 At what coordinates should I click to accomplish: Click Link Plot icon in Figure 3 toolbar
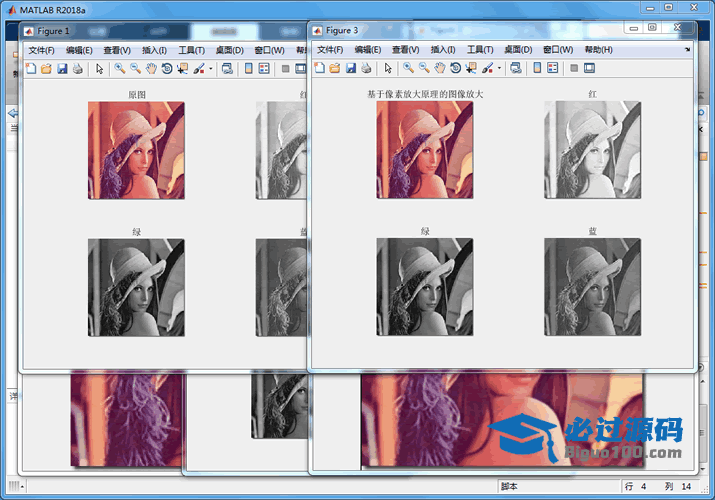coord(515,68)
